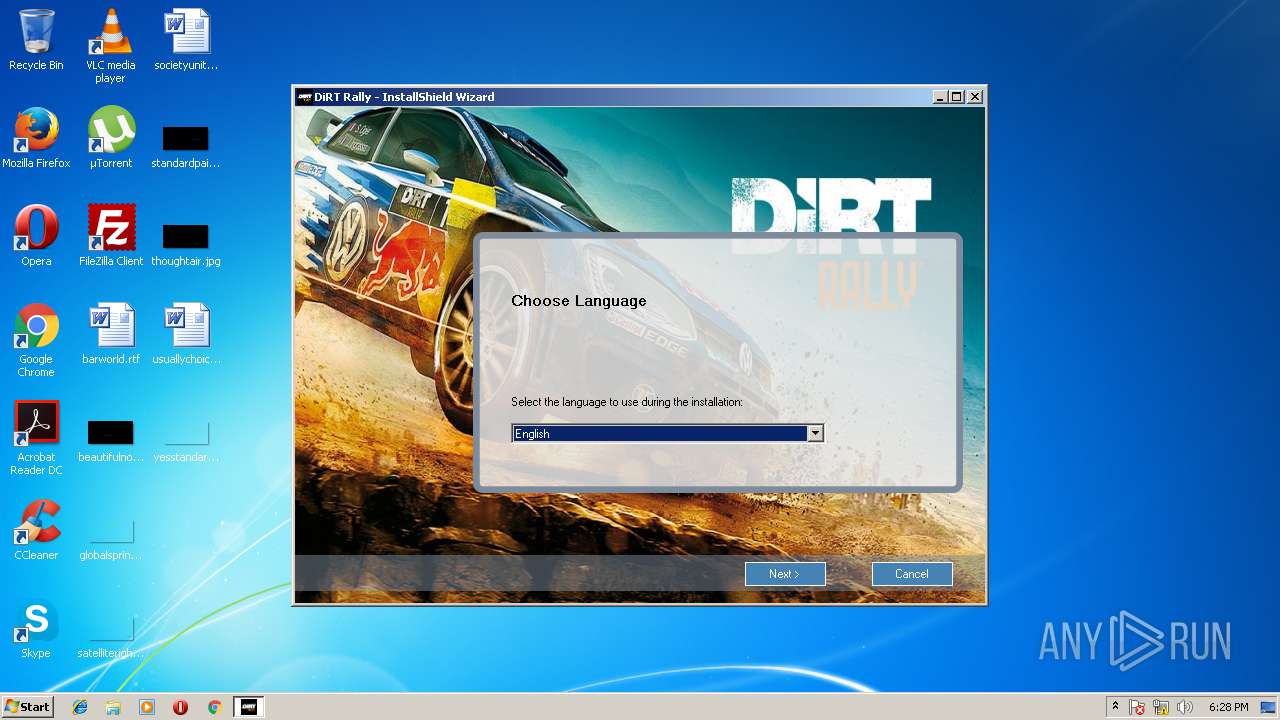Select the English language combo box field
Screen dimensions: 1280x720
[667, 433]
